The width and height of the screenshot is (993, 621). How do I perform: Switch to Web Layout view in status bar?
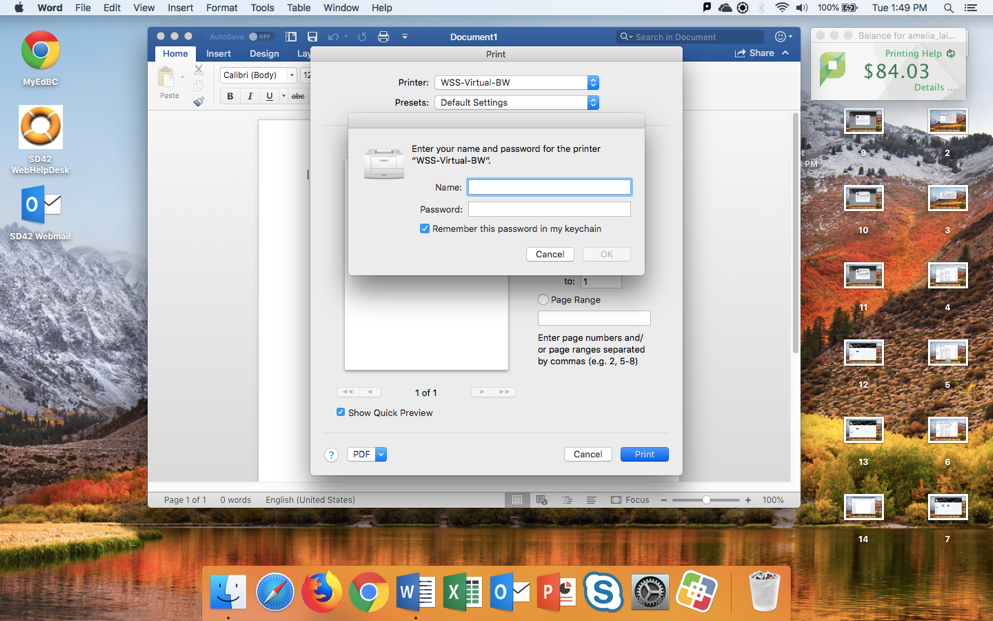click(x=542, y=500)
